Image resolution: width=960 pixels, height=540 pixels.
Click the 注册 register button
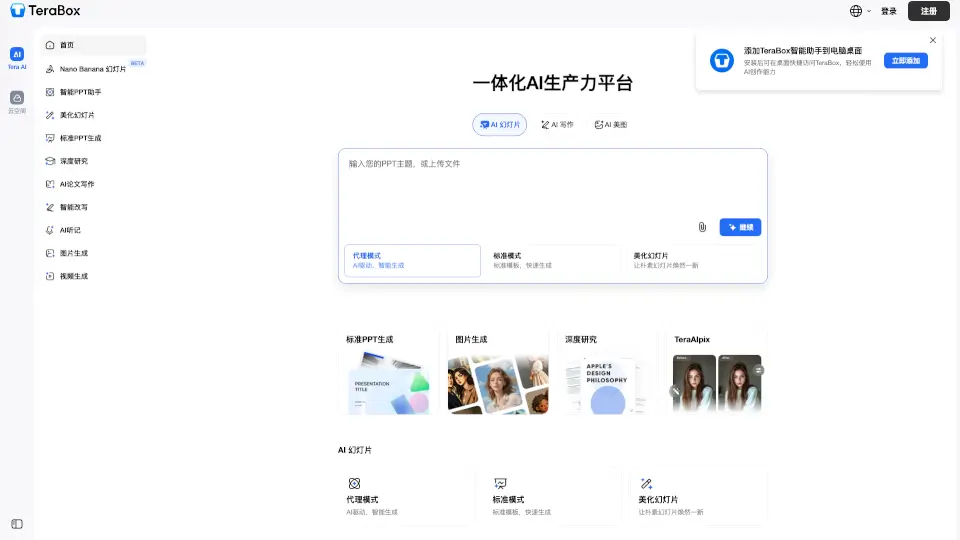pos(928,11)
